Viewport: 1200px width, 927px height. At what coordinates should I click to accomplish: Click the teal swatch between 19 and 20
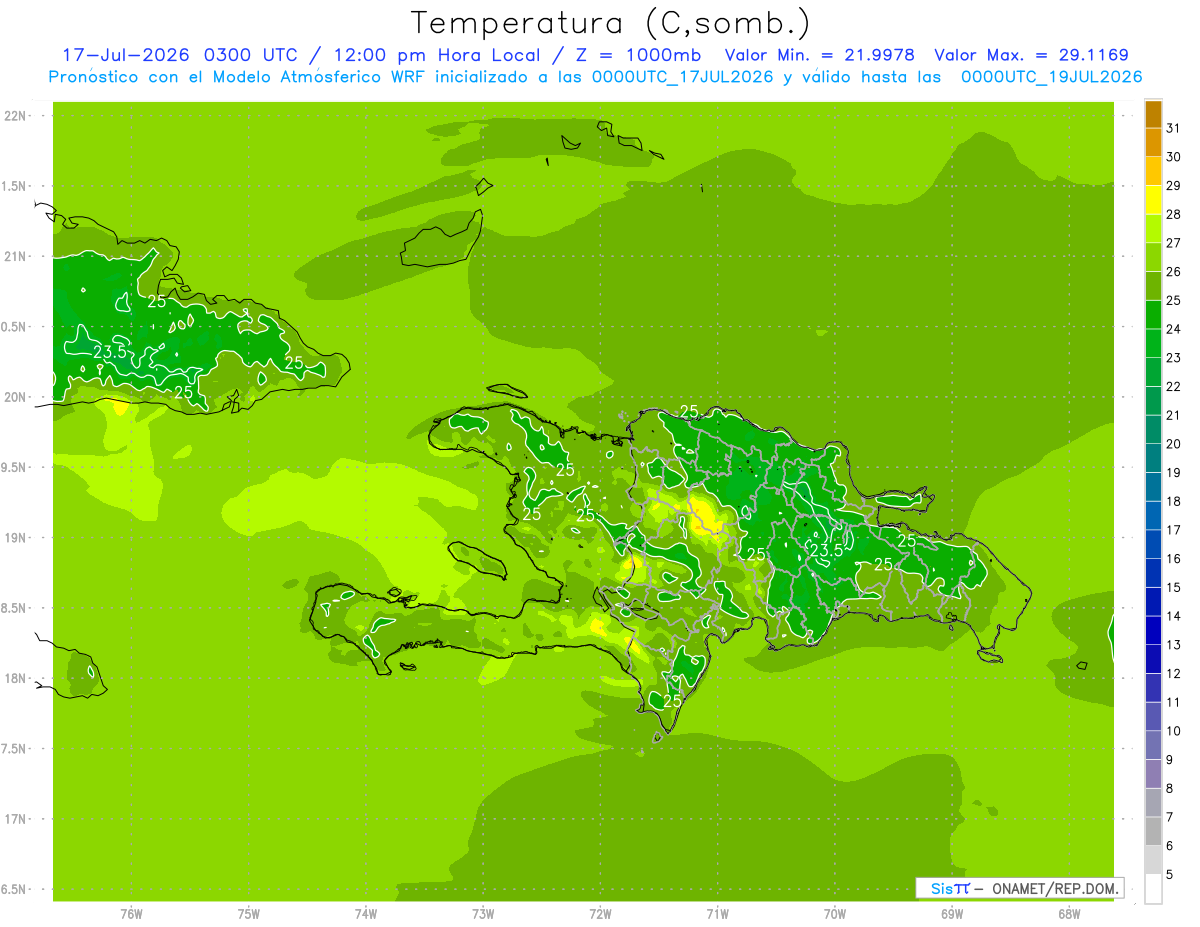[x=1153, y=459]
